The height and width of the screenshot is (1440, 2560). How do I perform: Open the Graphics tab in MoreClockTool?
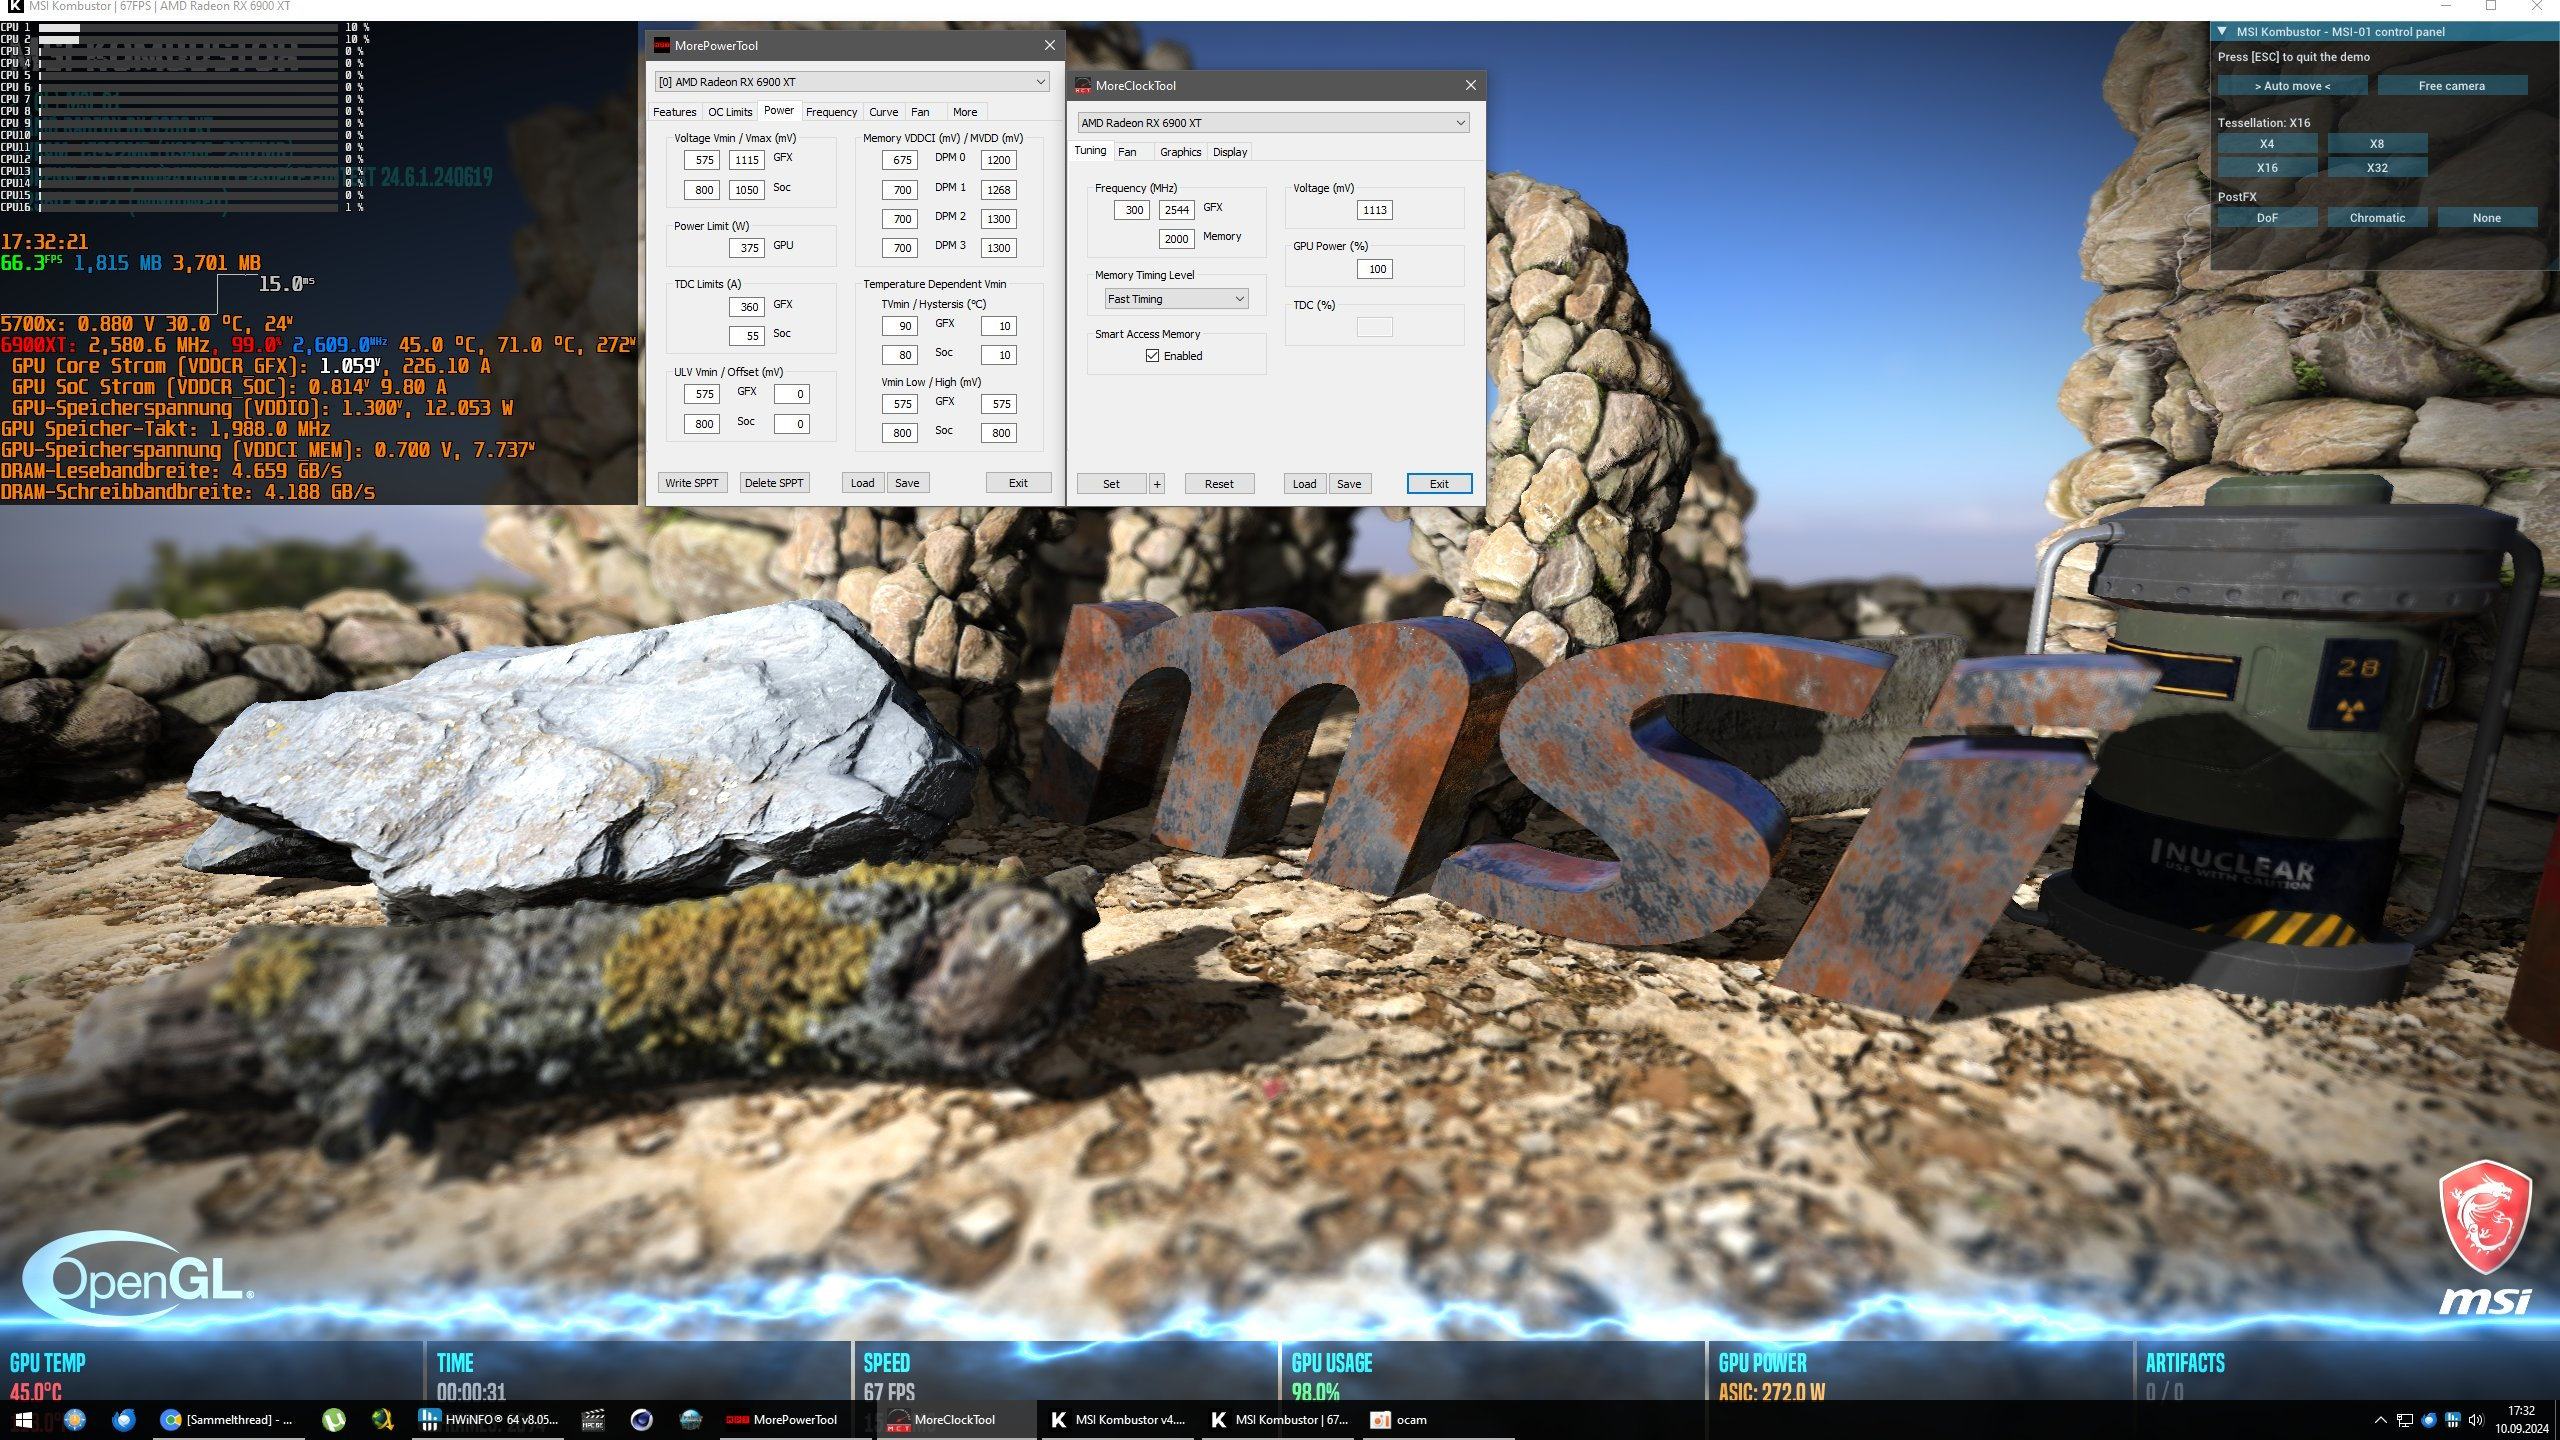coord(1180,152)
